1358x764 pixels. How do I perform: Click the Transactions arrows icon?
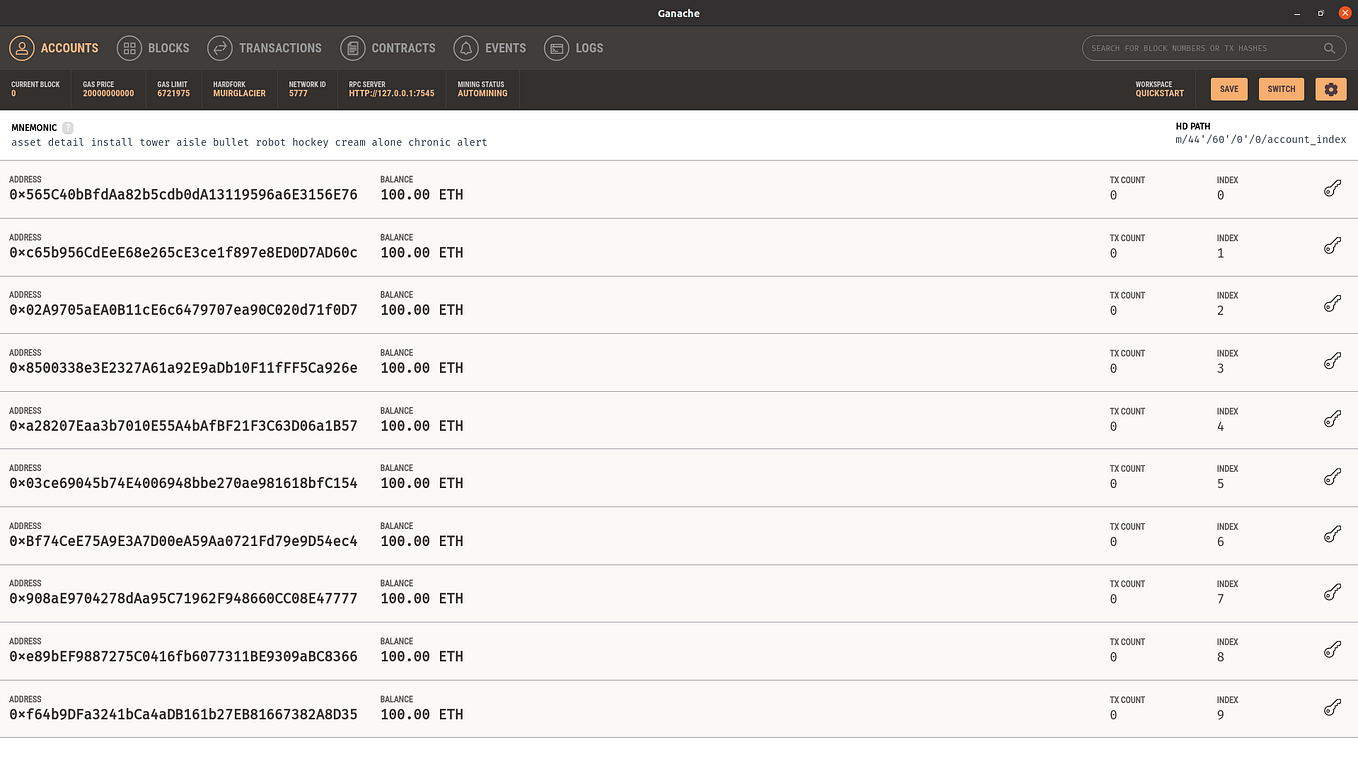click(x=219, y=47)
